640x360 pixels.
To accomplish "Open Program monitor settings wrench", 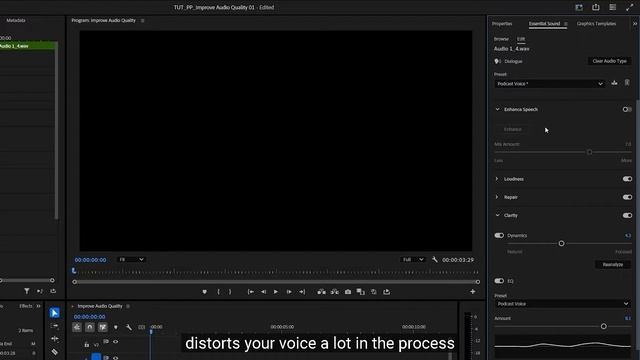I will 435,260.
